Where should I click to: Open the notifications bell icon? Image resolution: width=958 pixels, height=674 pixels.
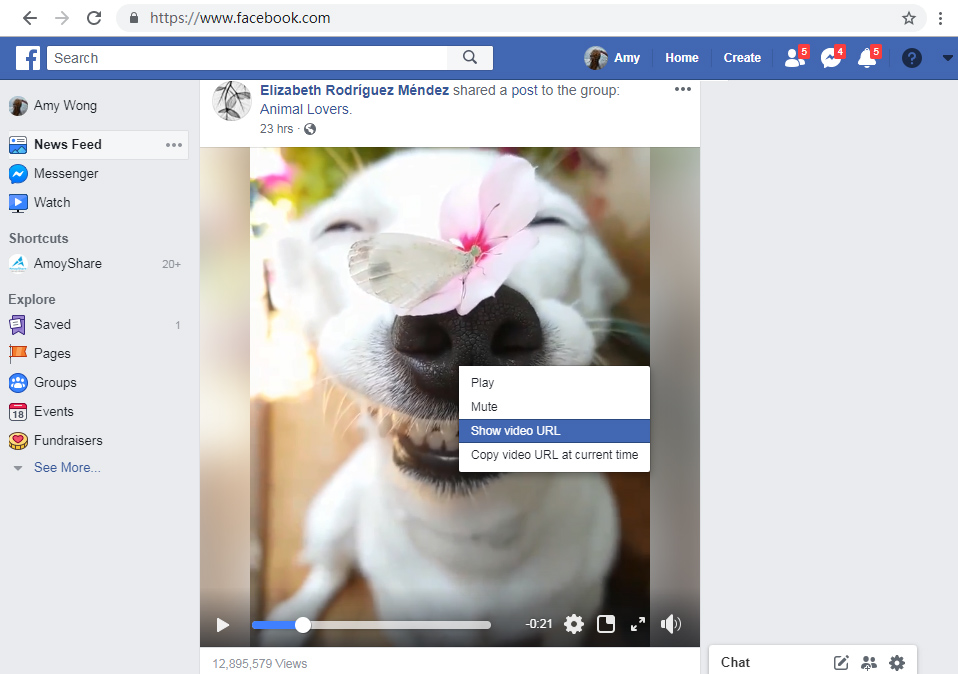pos(868,57)
